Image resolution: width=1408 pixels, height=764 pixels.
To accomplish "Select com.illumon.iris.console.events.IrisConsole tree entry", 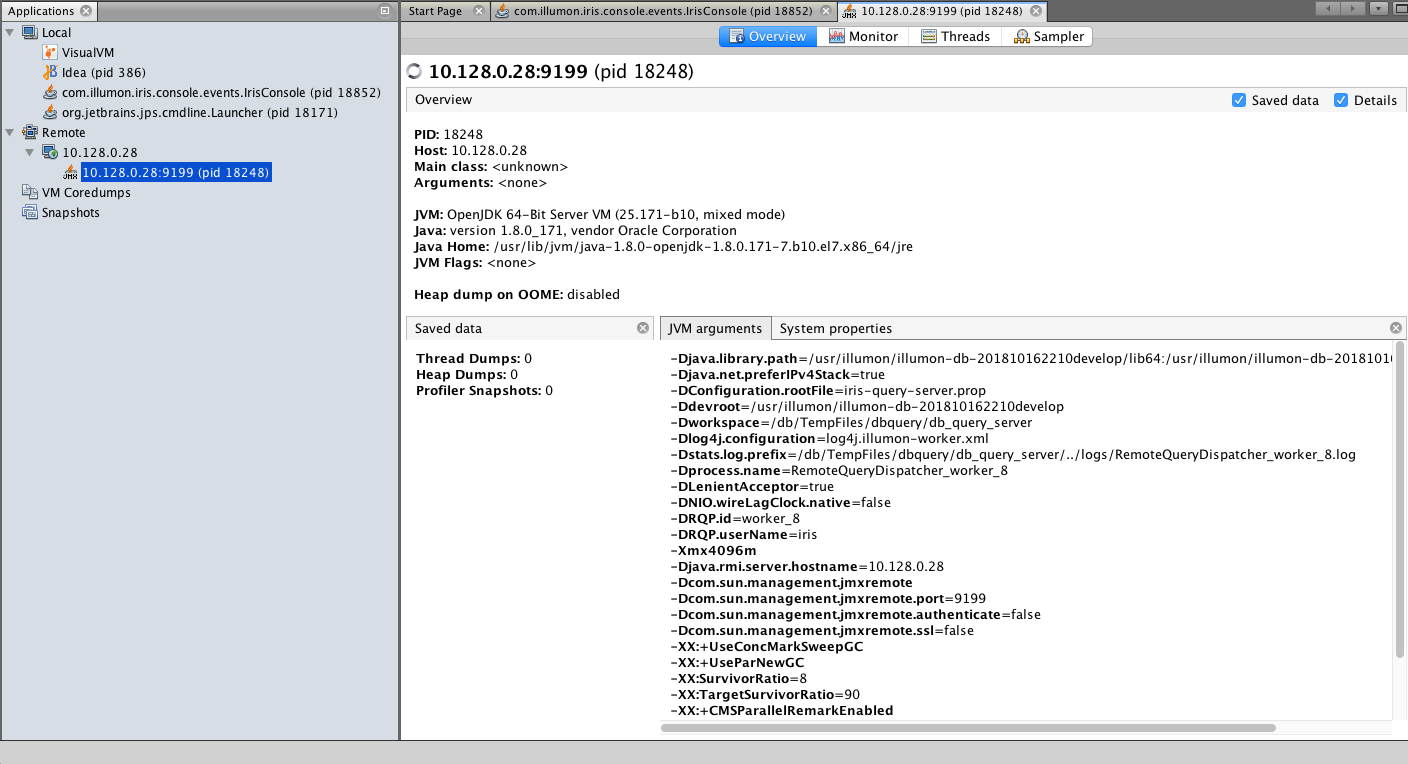I will 221,92.
